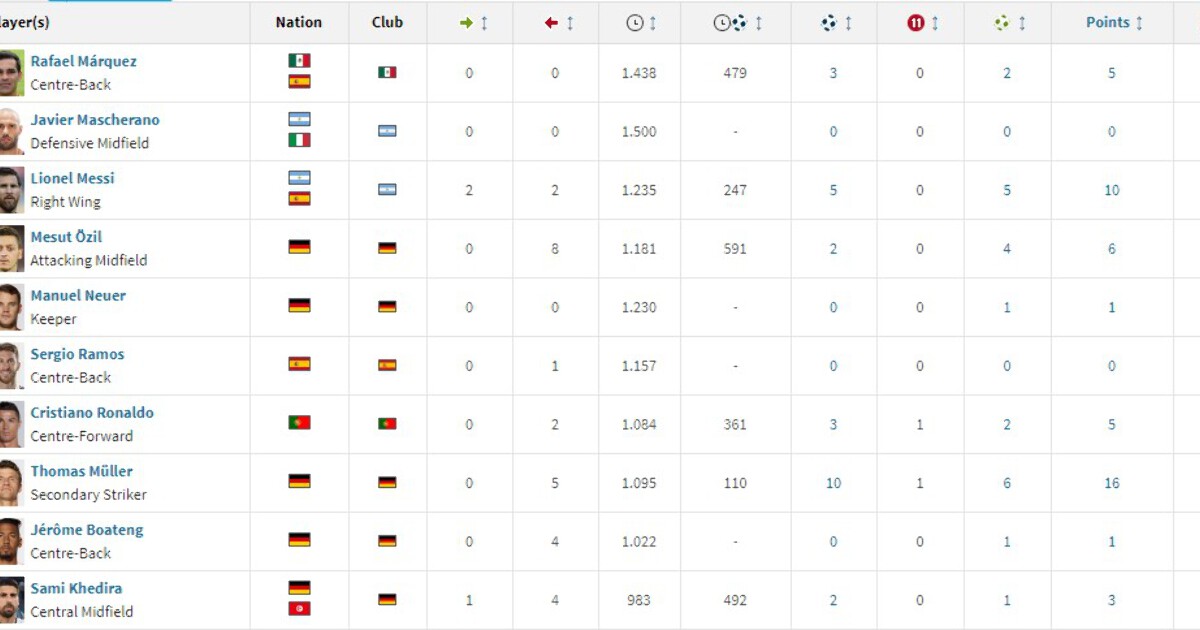Sort by green assists icon column
Screen dimensions: 1200x630
point(1002,23)
